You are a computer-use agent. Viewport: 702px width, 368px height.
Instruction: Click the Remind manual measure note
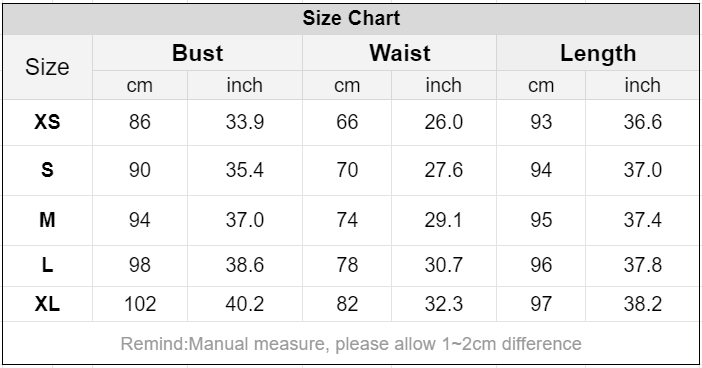coord(351,344)
